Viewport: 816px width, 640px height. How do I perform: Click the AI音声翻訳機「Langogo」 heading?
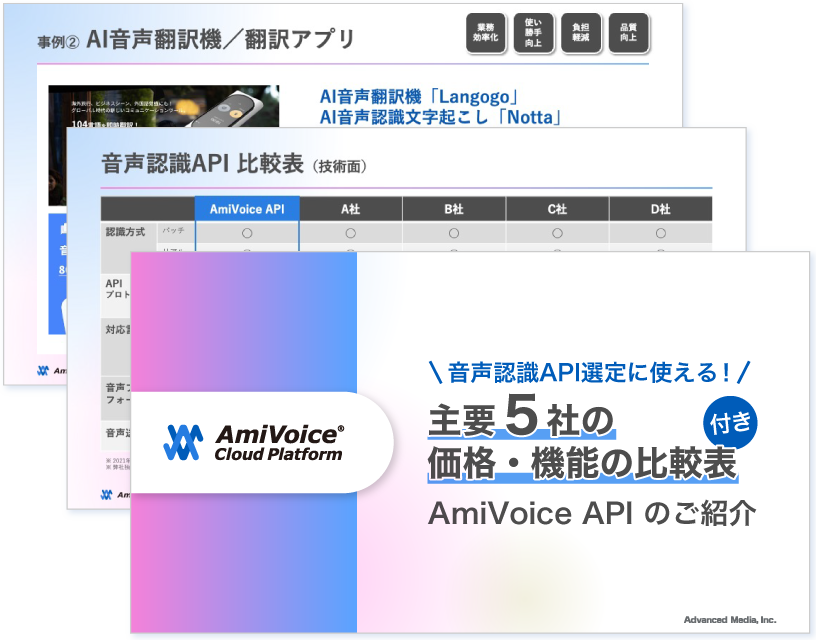[x=419, y=97]
